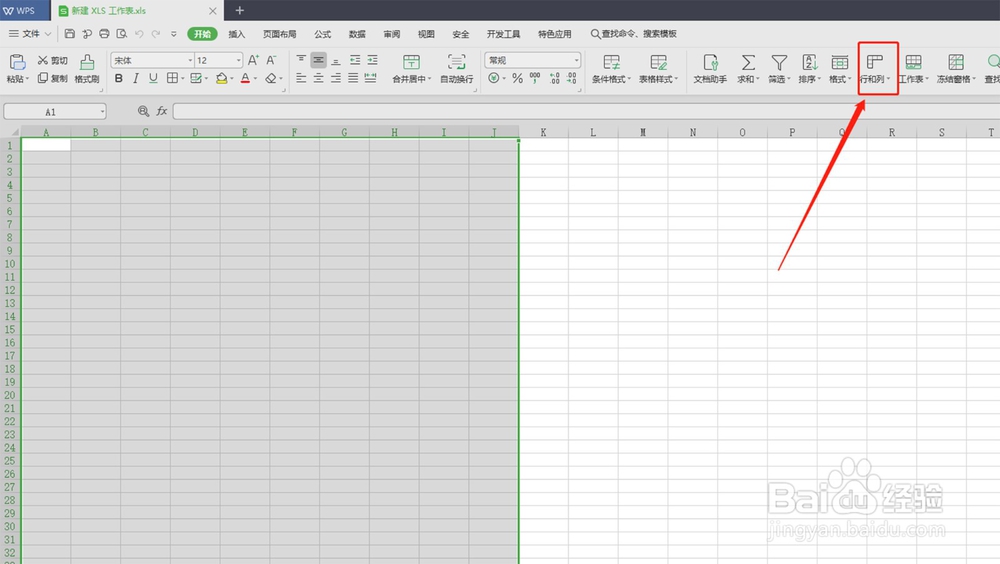Toggle top vertical alignment
The image size is (1000, 564).
point(301,60)
